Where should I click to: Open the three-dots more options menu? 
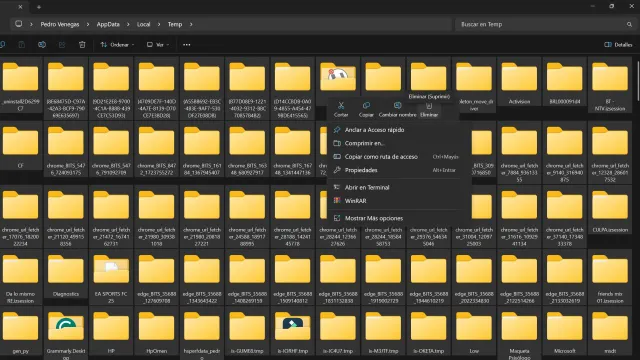pos(187,45)
